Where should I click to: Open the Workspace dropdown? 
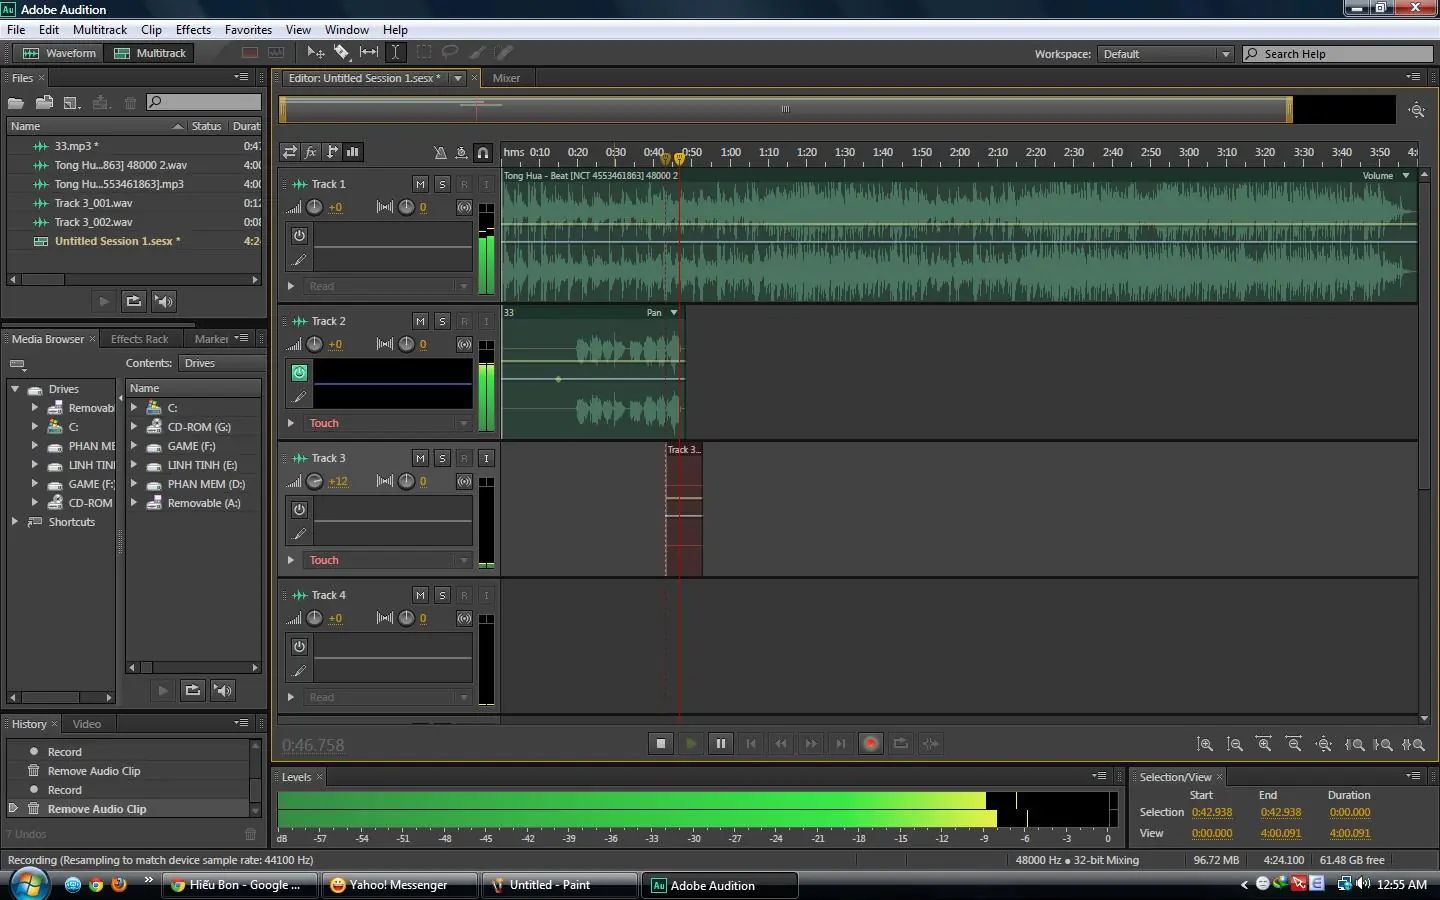[x=1225, y=53]
